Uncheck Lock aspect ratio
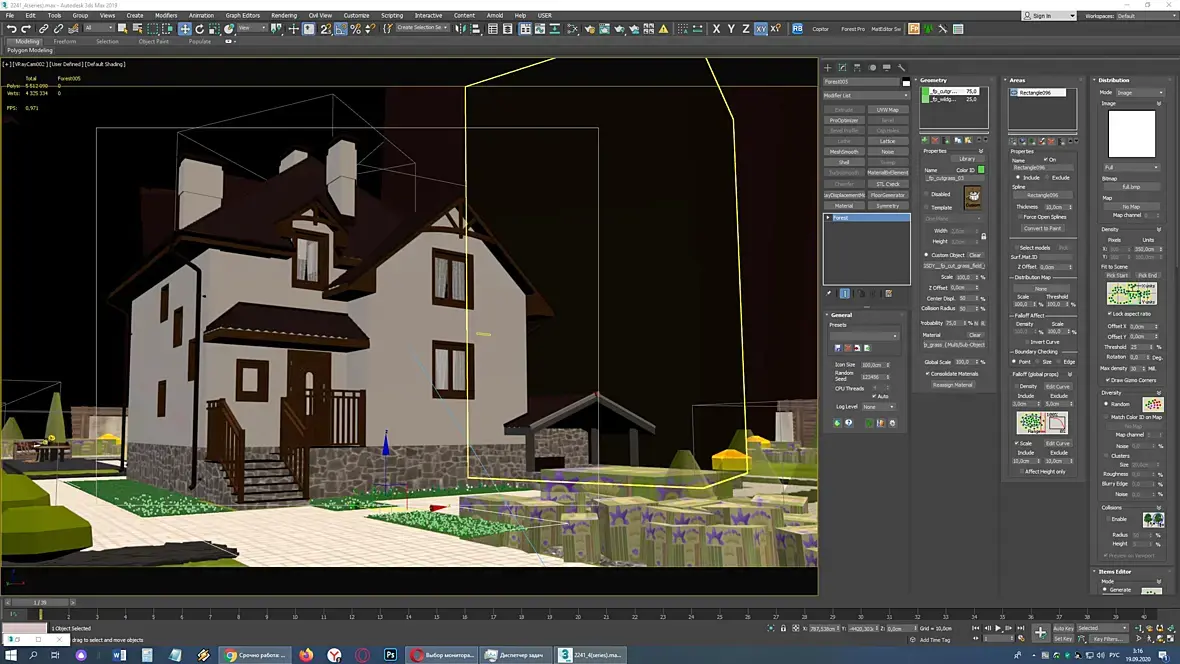Viewport: 1180px width, 664px height. [1109, 313]
